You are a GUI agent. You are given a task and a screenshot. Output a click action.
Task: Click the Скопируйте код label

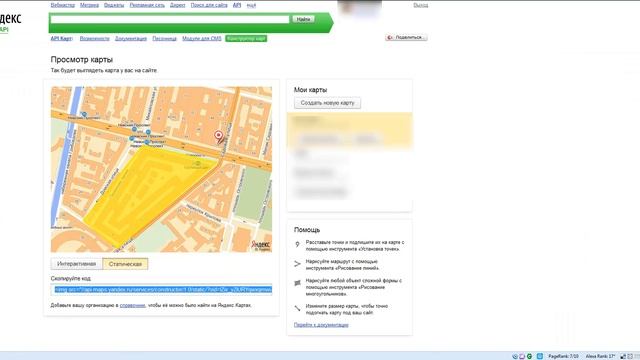[71, 278]
